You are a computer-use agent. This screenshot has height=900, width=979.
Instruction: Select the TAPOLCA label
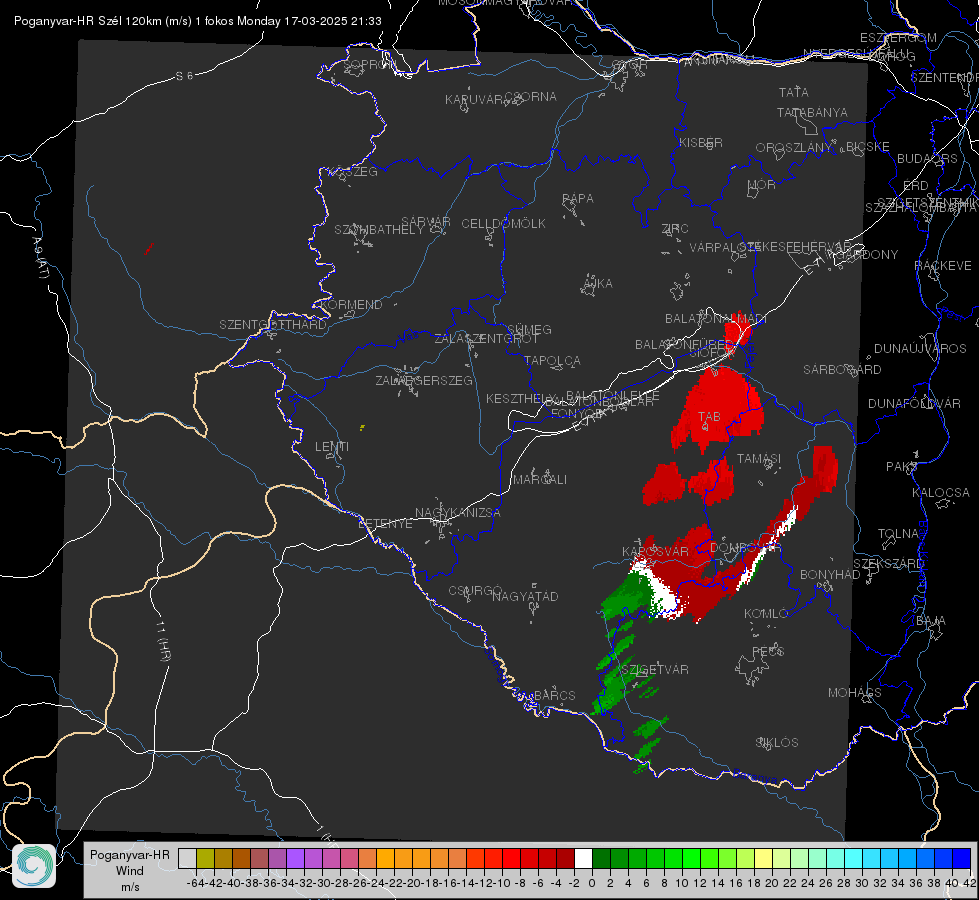click(553, 361)
